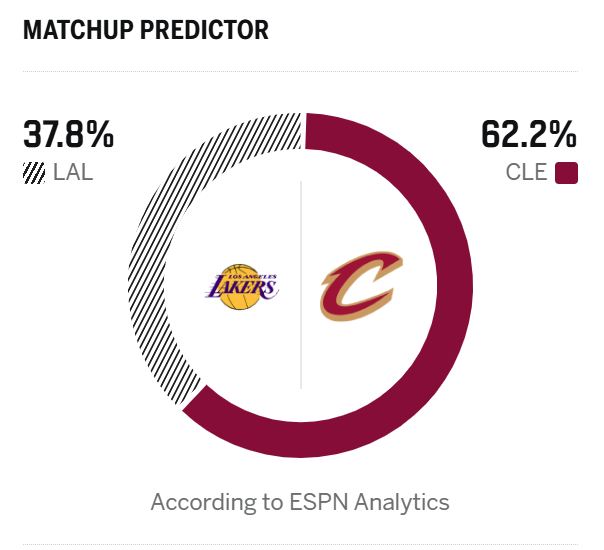The height and width of the screenshot is (550, 604).
Task: Click the bottom of the maroon arc
Action: point(301,440)
